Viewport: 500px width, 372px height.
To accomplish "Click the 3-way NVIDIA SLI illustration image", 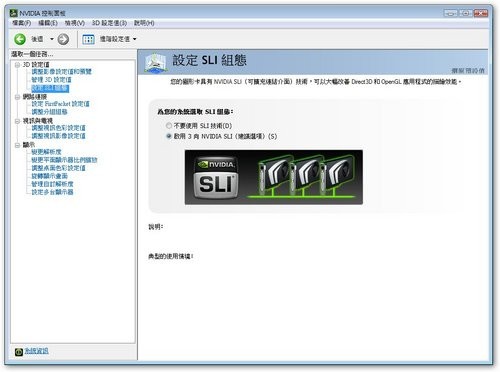I will pos(274,177).
